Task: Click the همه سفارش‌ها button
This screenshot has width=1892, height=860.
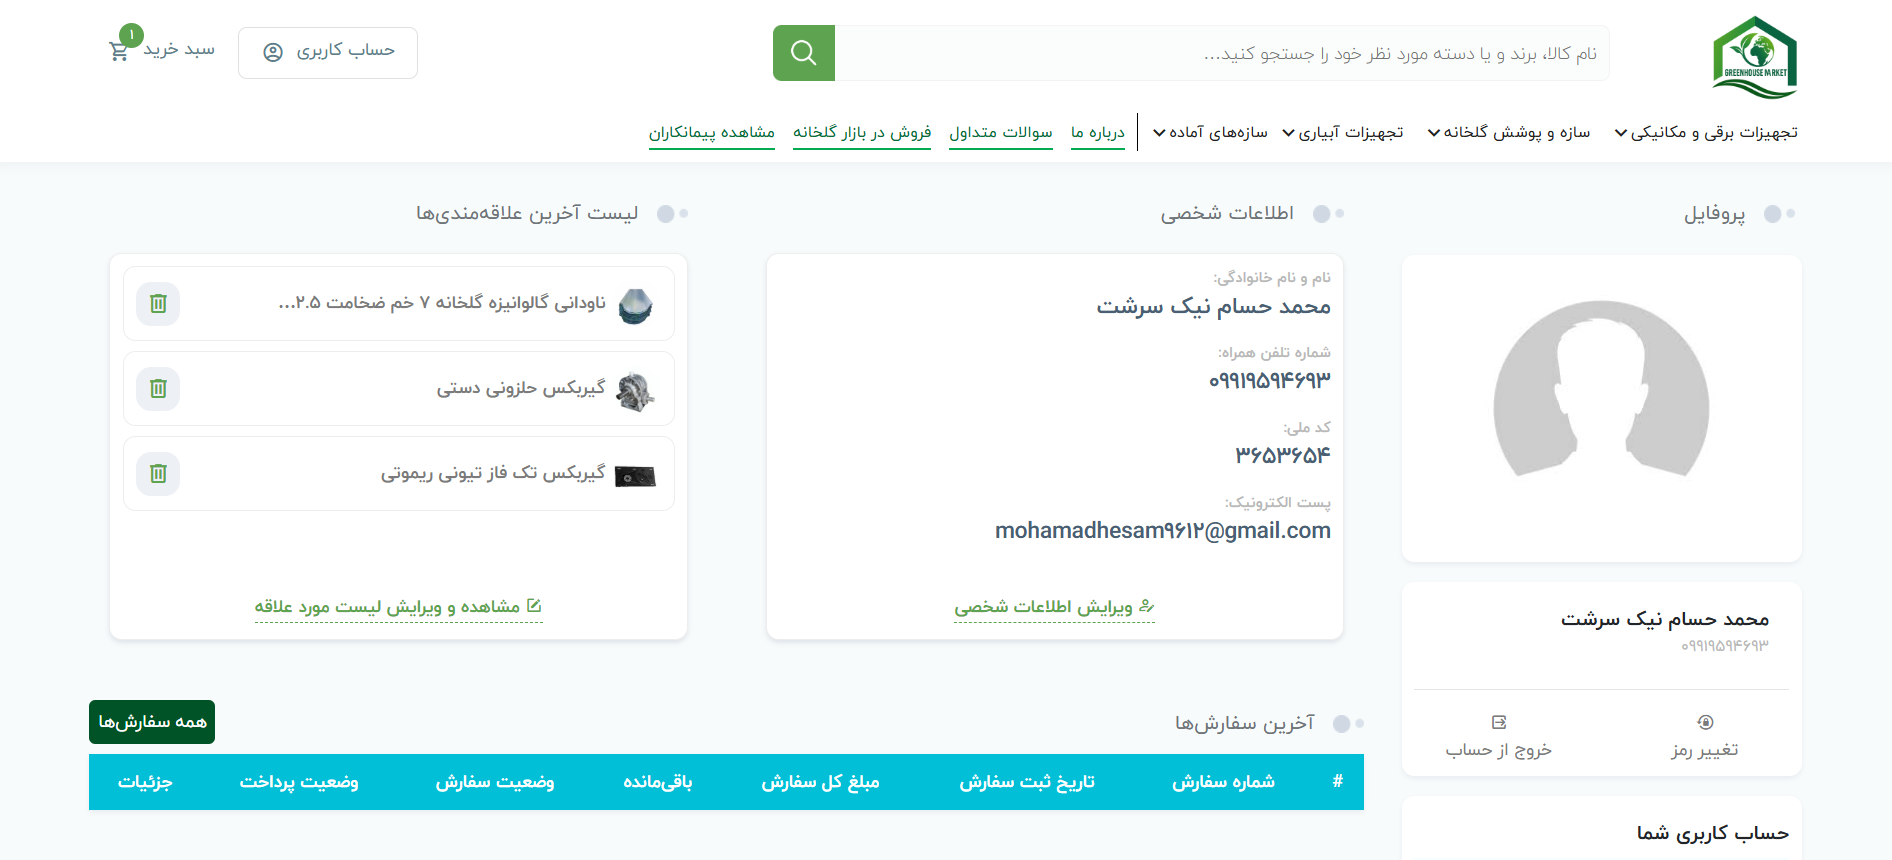Action: click(x=152, y=722)
